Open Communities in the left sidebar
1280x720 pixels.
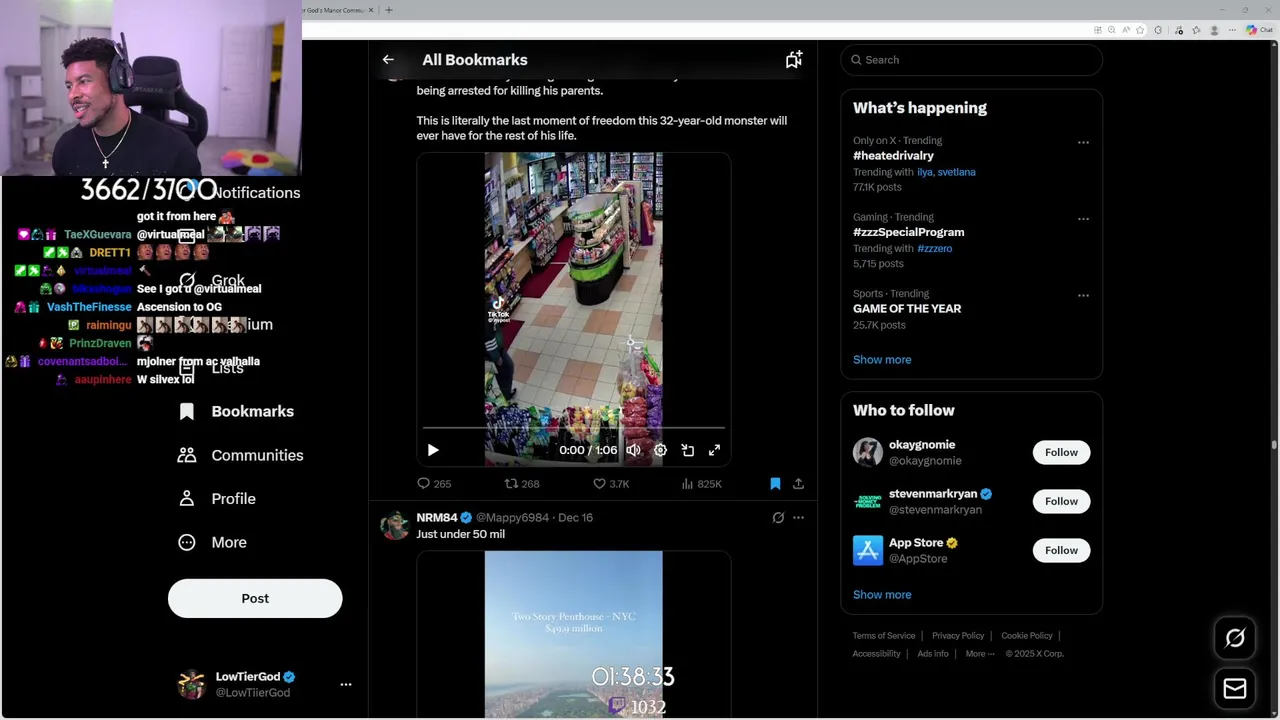click(x=240, y=455)
